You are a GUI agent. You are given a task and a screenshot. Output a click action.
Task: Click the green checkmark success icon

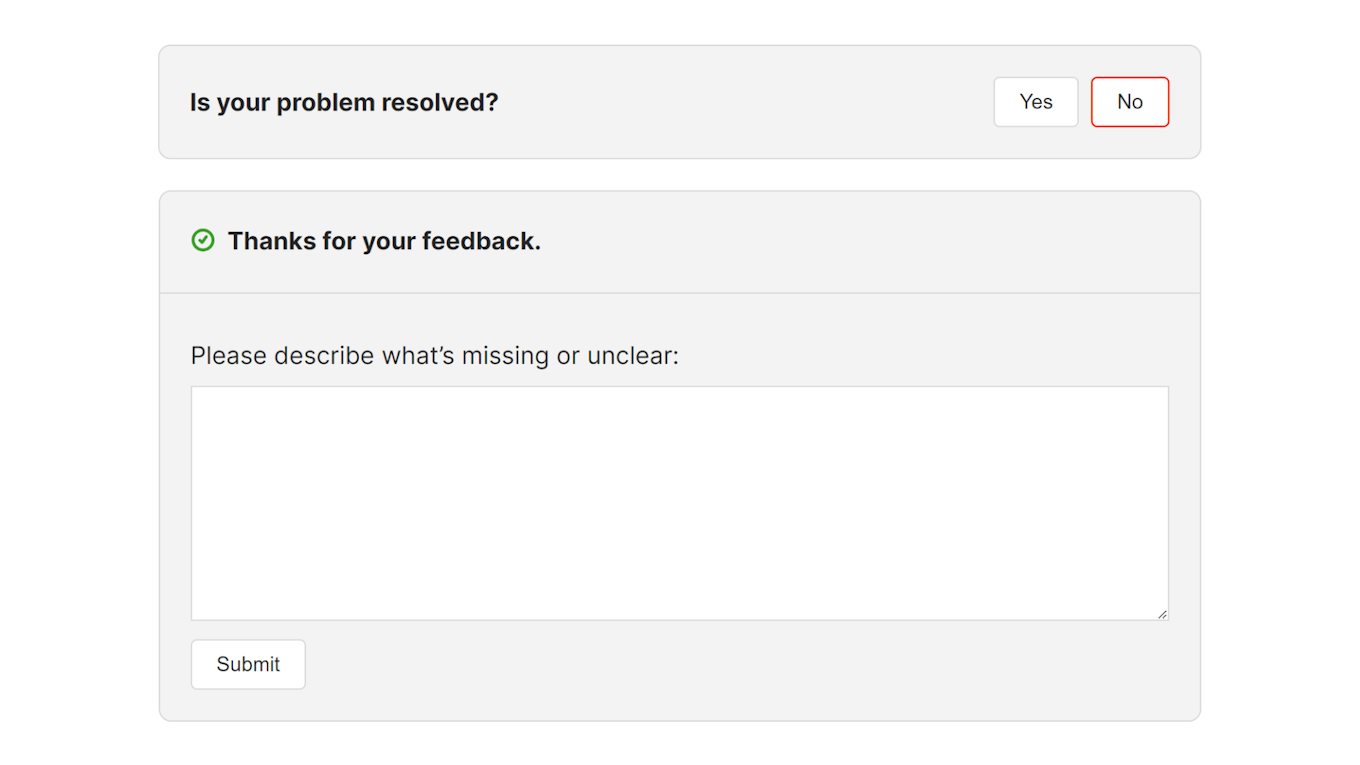(203, 240)
